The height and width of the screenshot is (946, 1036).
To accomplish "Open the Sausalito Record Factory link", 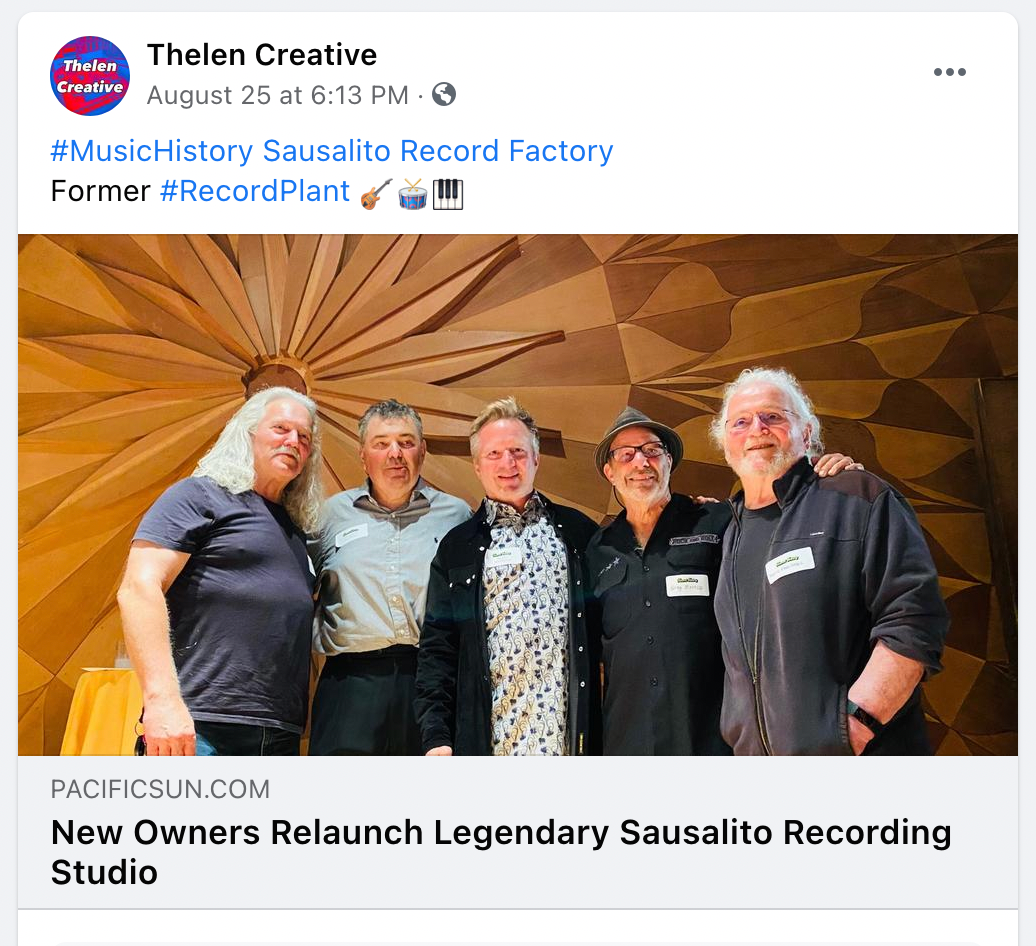I will (438, 151).
